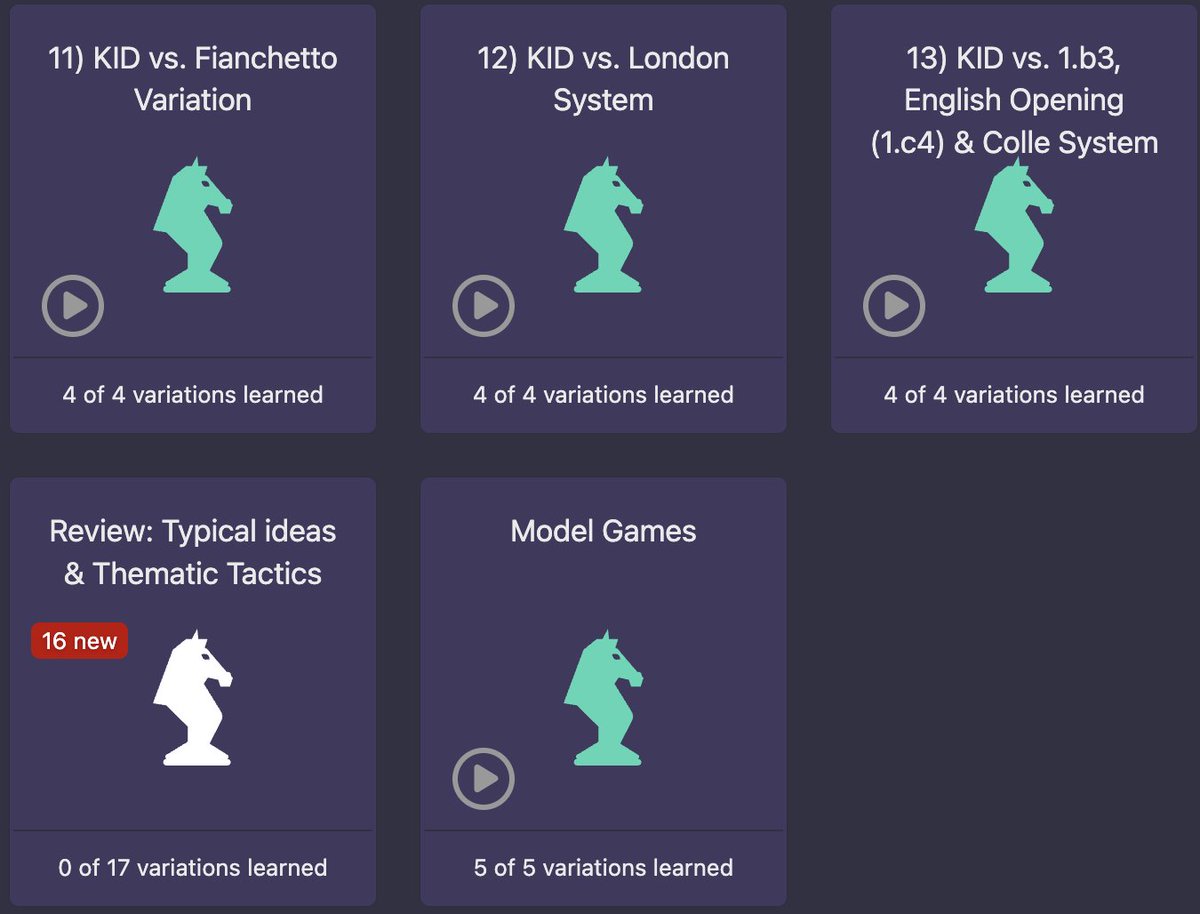Image resolution: width=1200 pixels, height=914 pixels.
Task: Click the knight icon in the 1.b3 English Opening card
Action: point(1015,225)
